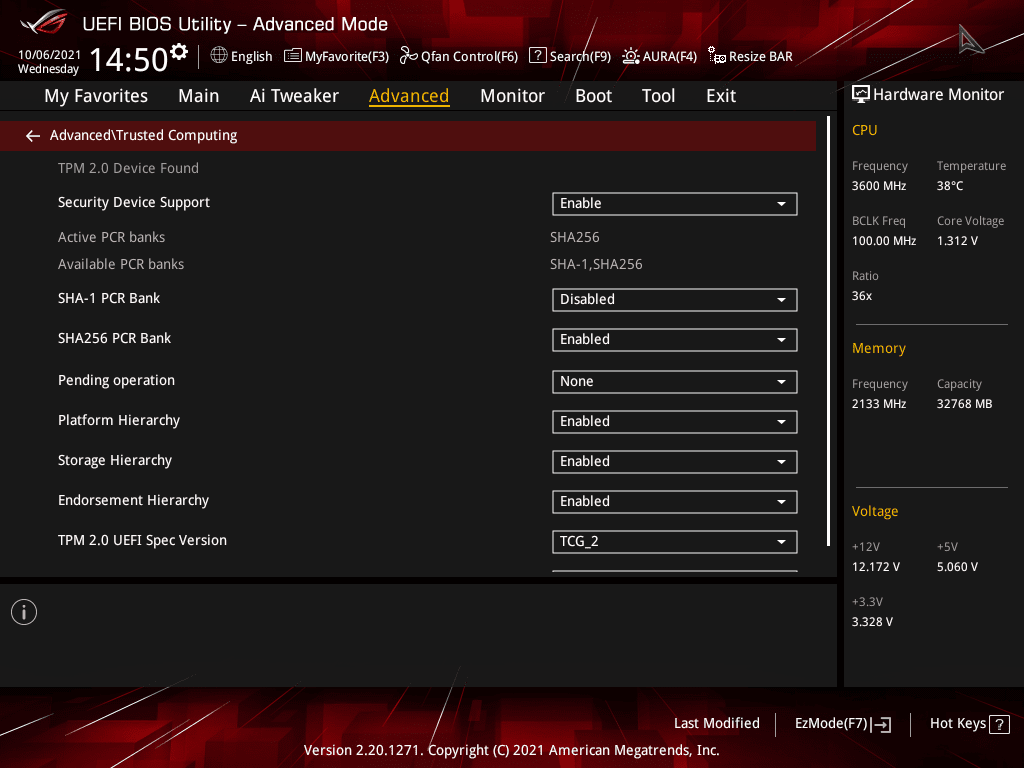Screen dimensions: 1024x768
Task: Click SHA-1,SHA256 available banks value
Action: click(596, 264)
